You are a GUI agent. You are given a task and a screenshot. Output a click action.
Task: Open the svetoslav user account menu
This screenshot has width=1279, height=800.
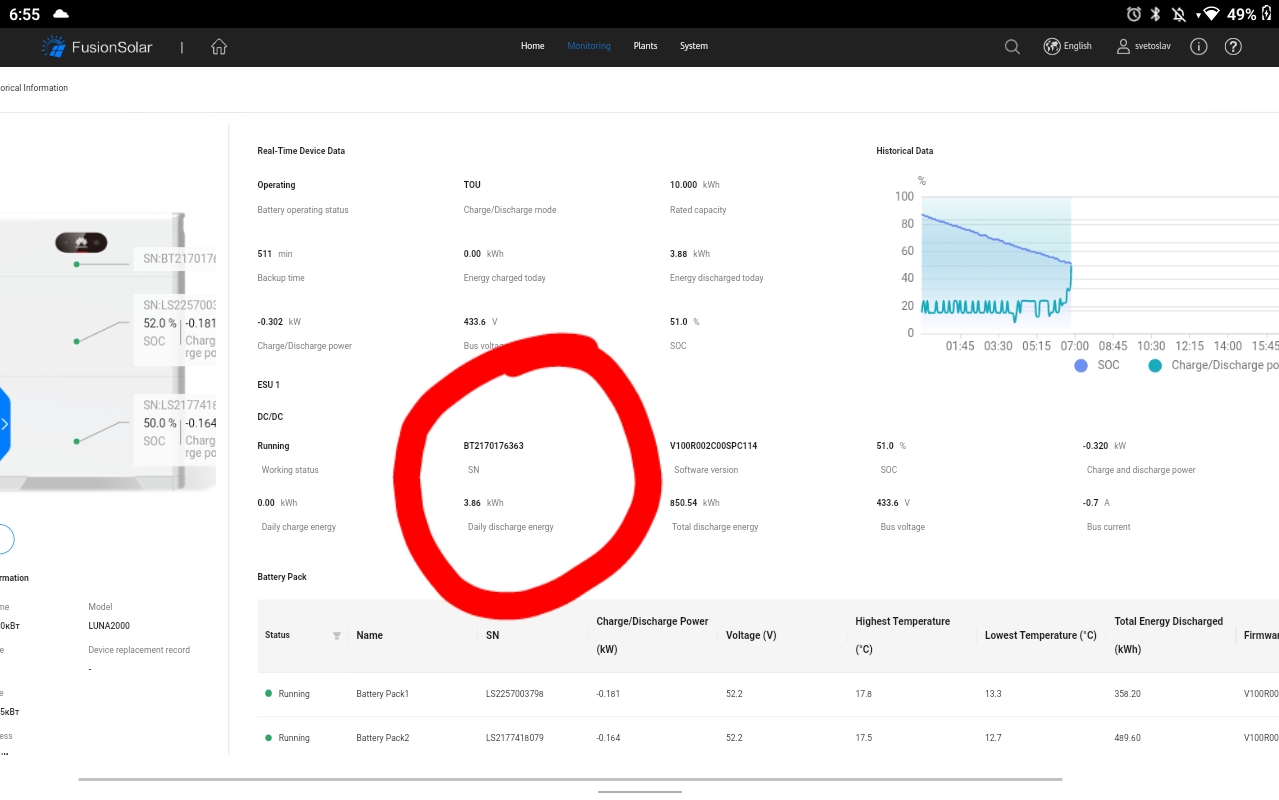1144,46
